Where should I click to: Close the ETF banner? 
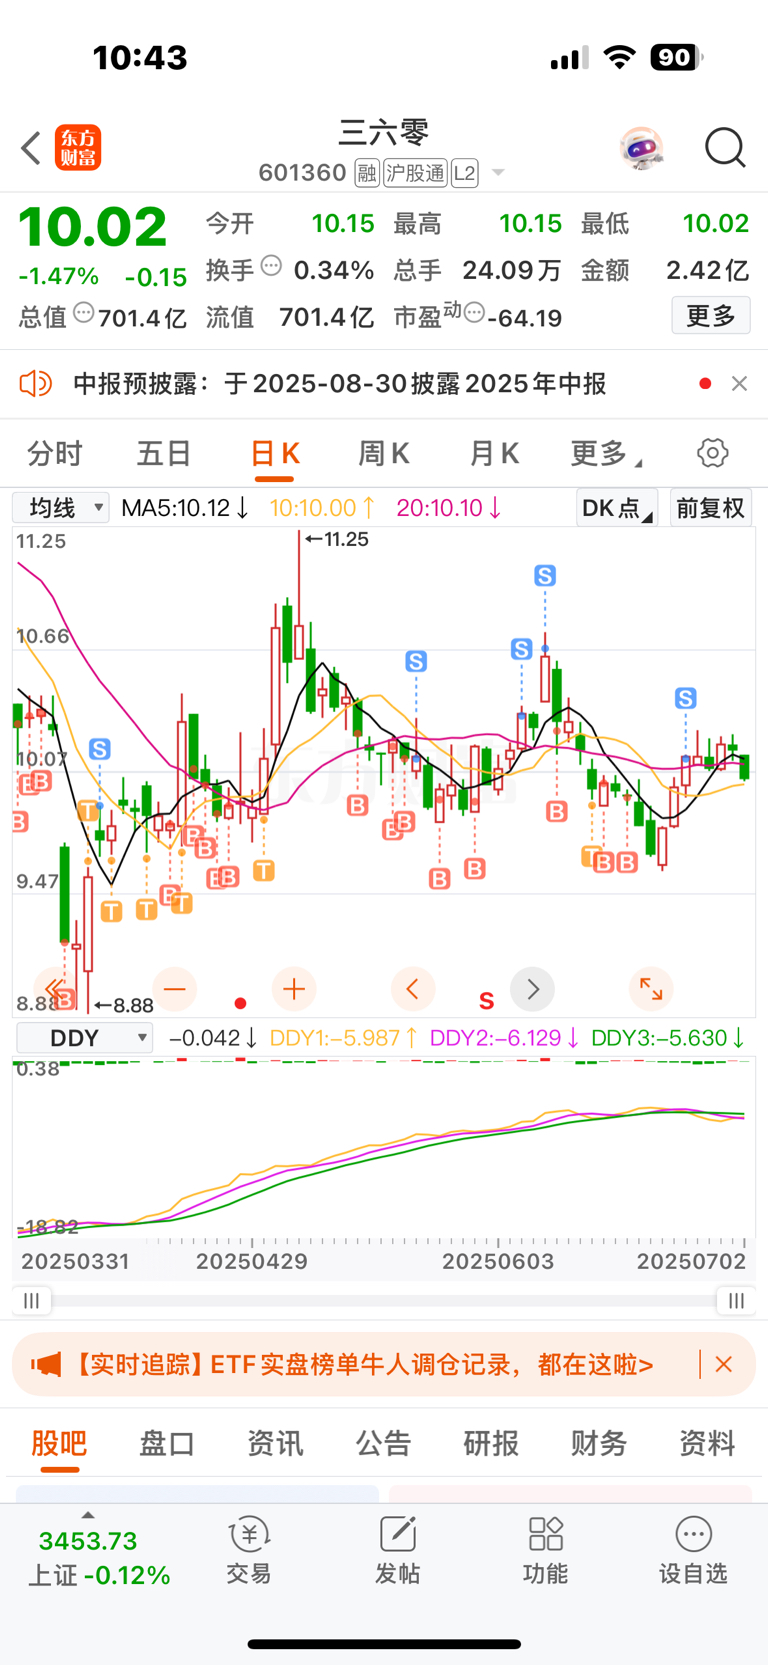pyautogui.click(x=724, y=1364)
